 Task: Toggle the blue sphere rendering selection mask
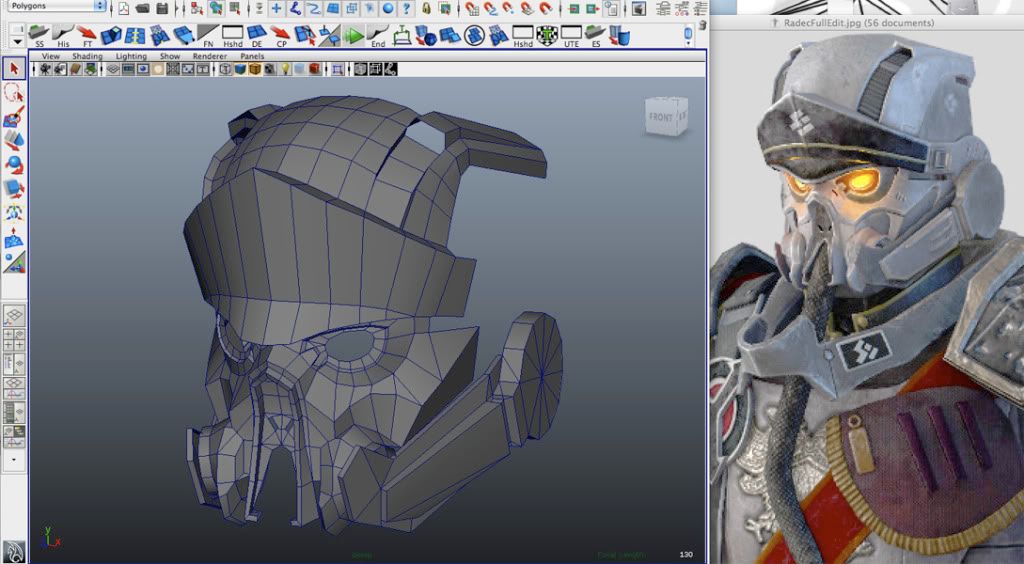pos(389,8)
